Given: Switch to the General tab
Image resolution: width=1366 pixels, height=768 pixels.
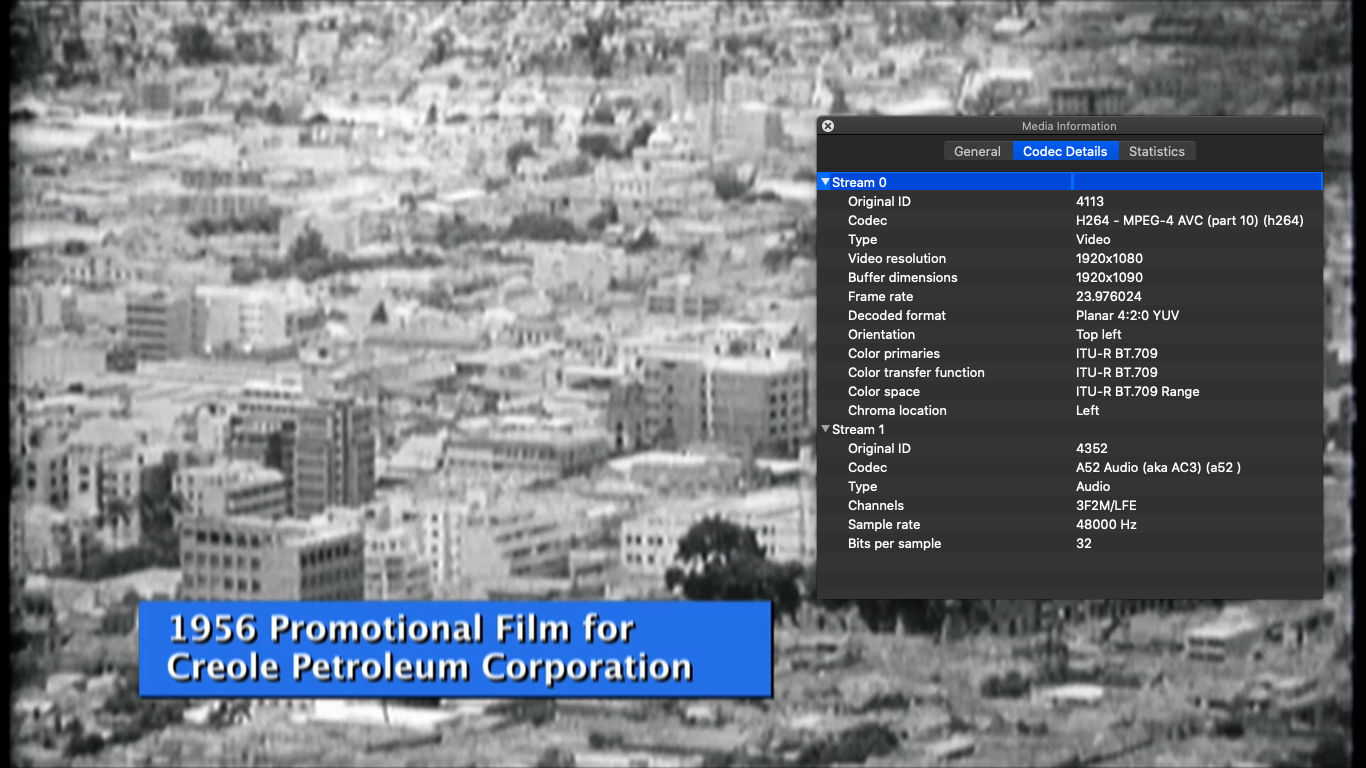Looking at the screenshot, I should click(x=977, y=151).
